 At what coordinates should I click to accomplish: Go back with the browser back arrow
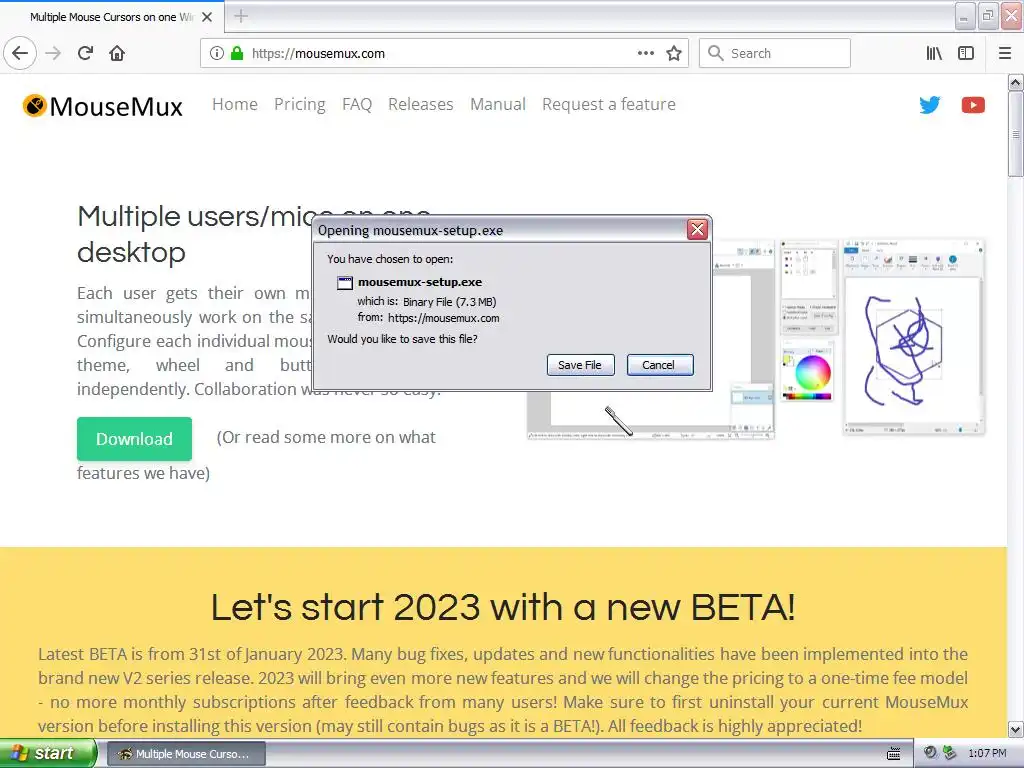coord(20,53)
